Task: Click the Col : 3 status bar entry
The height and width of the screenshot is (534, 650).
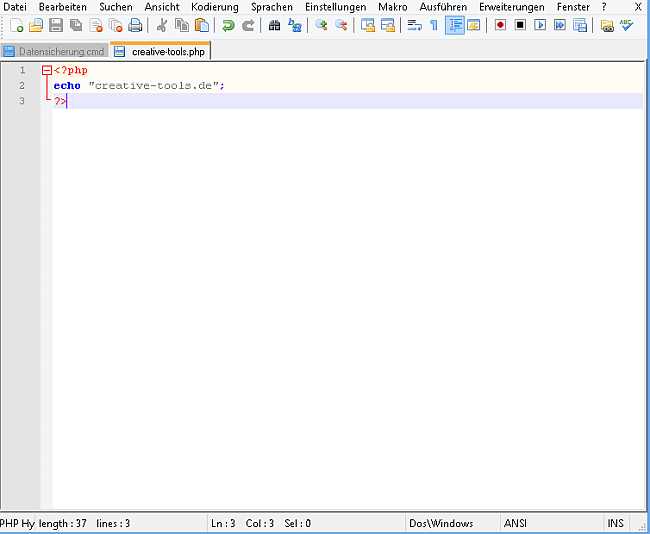Action: click(260, 523)
